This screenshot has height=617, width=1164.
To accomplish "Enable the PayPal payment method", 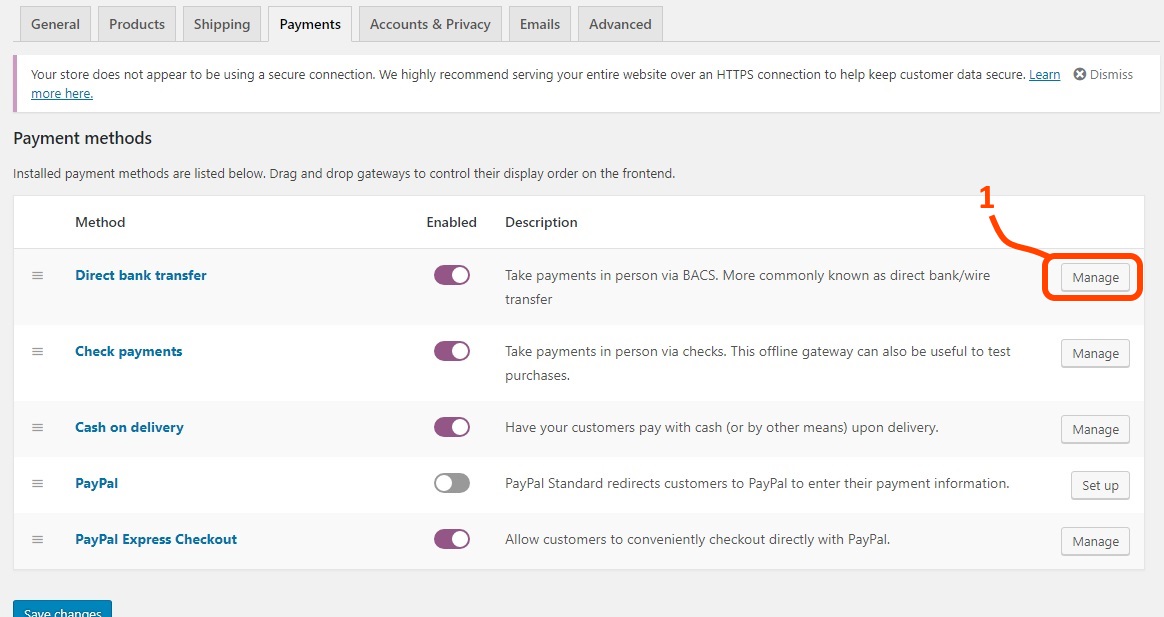I will coord(451,483).
